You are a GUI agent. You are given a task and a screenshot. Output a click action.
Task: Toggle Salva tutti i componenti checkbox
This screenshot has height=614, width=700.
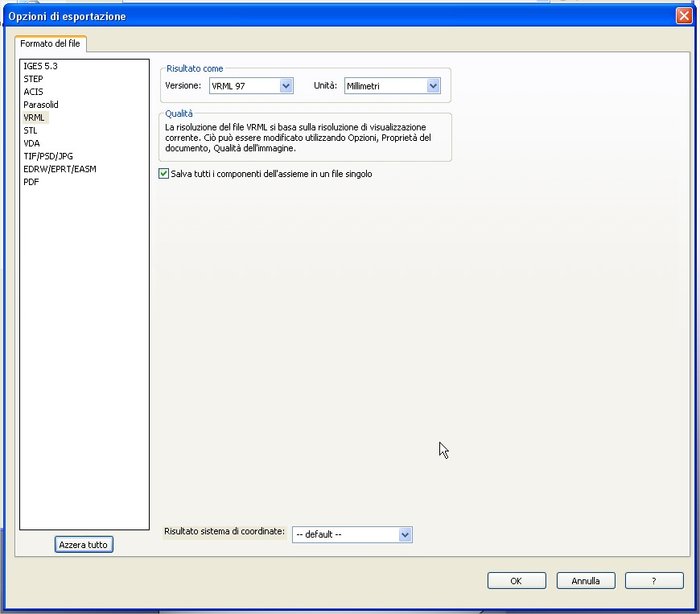tap(164, 174)
